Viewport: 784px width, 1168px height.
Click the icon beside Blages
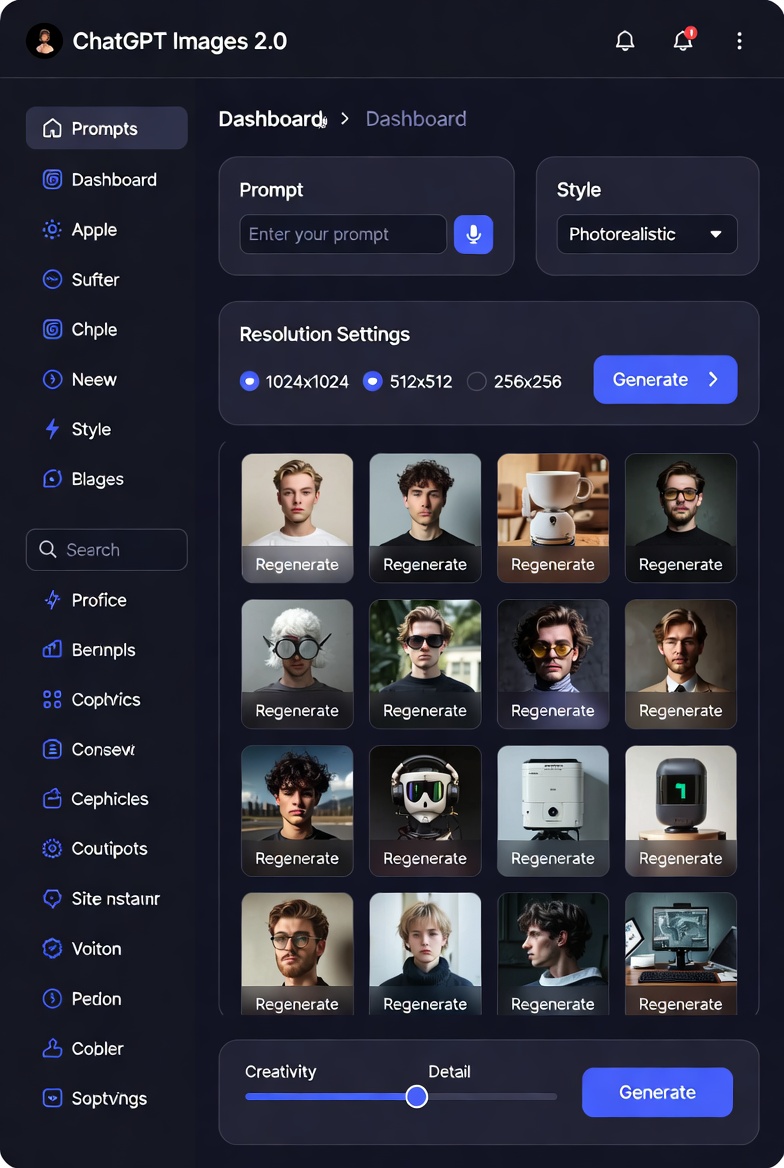click(x=52, y=479)
